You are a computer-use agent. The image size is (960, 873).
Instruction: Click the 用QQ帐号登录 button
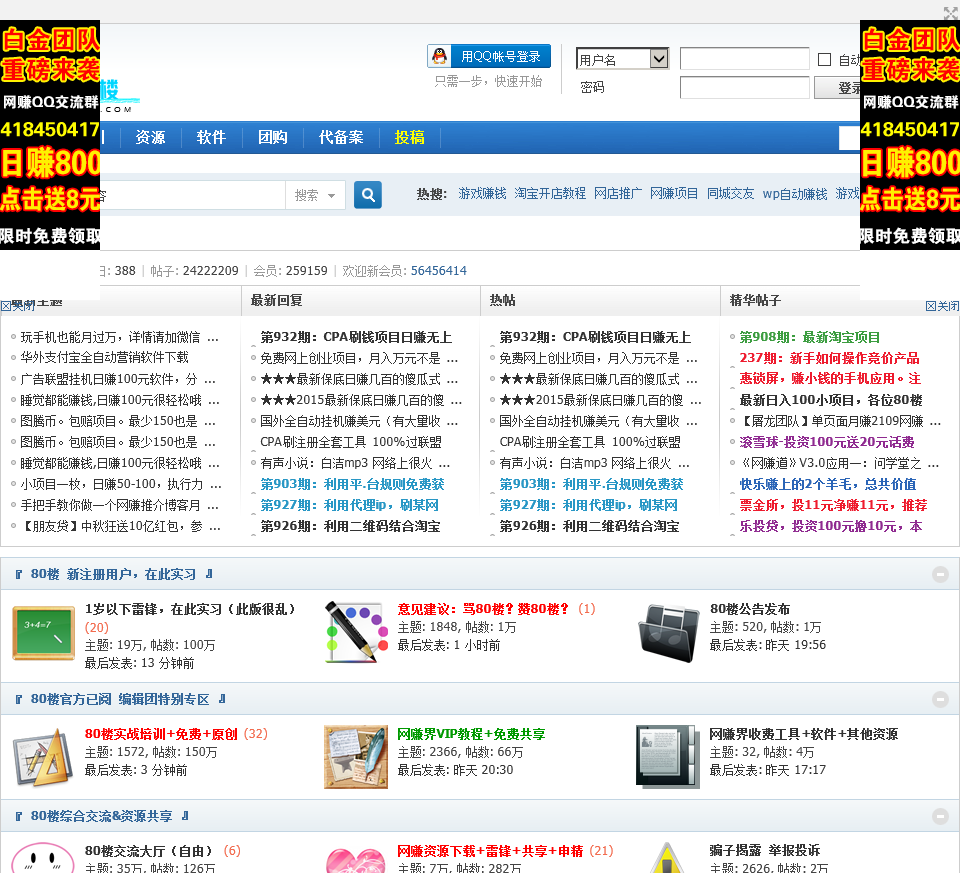(489, 56)
